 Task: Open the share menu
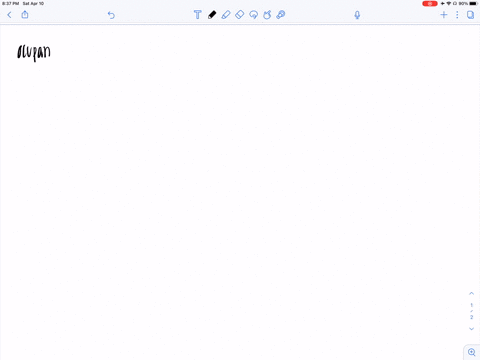(25, 14)
